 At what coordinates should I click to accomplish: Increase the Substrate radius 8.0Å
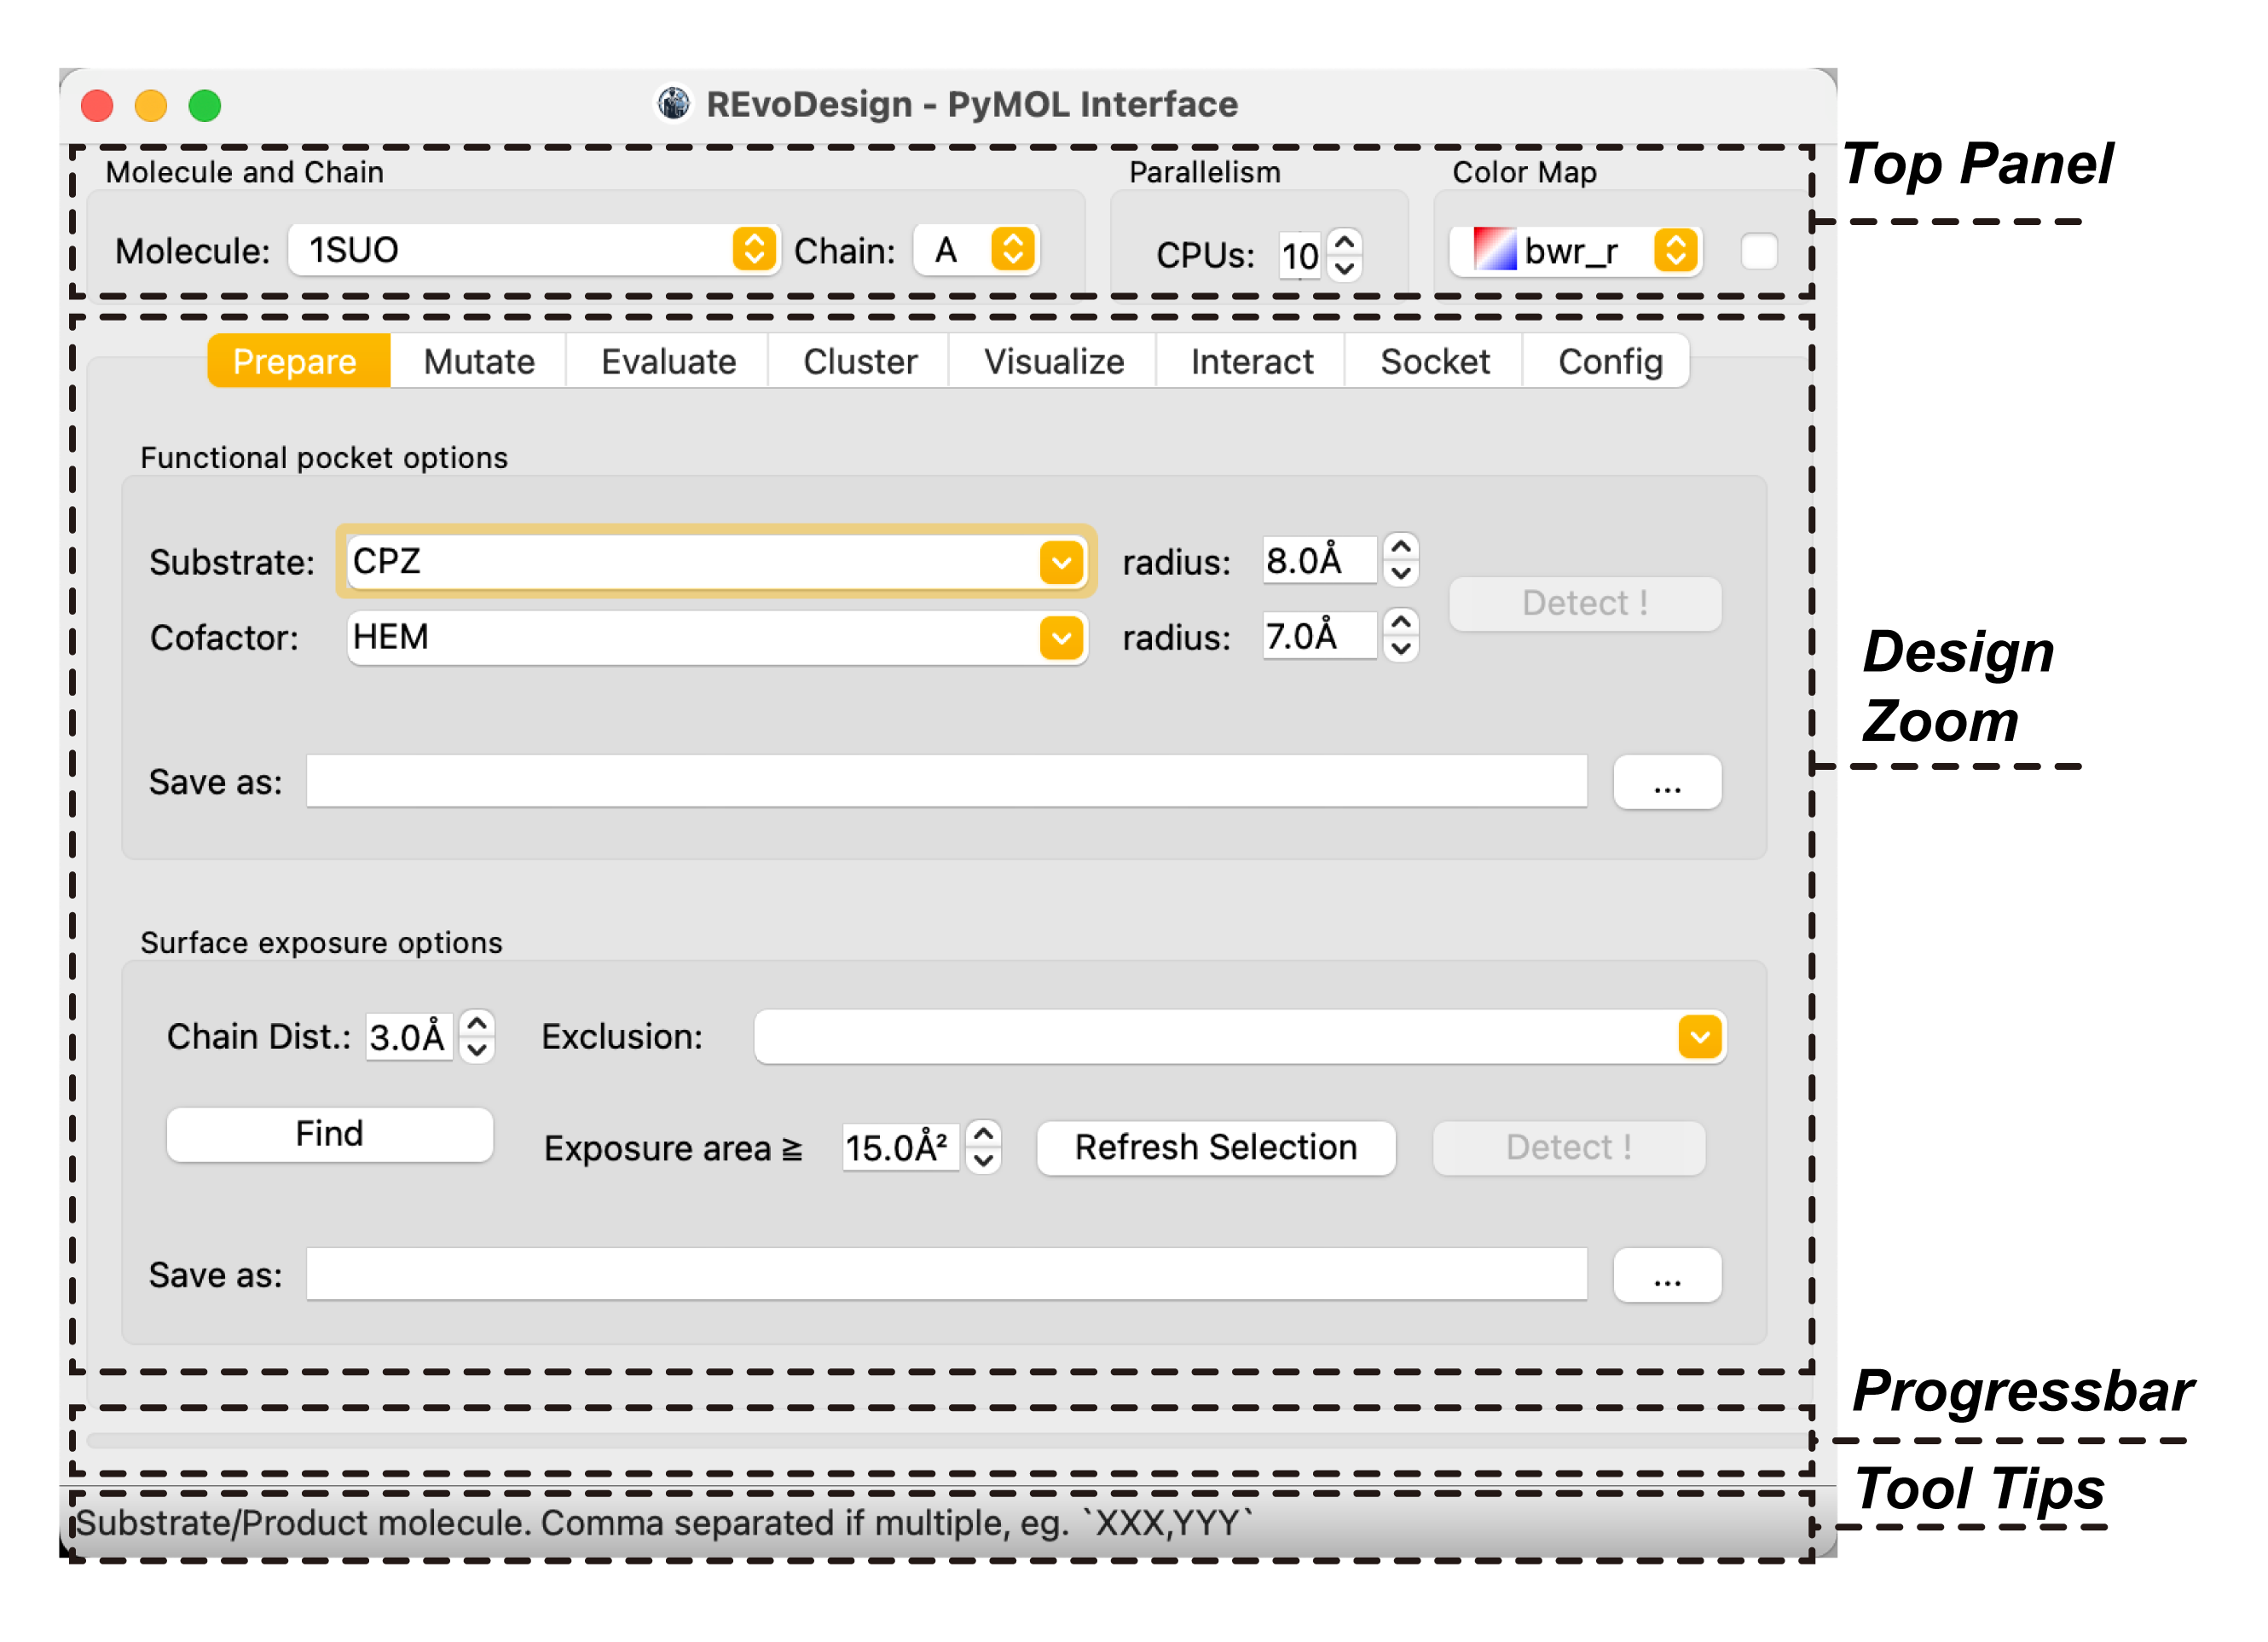[1402, 547]
